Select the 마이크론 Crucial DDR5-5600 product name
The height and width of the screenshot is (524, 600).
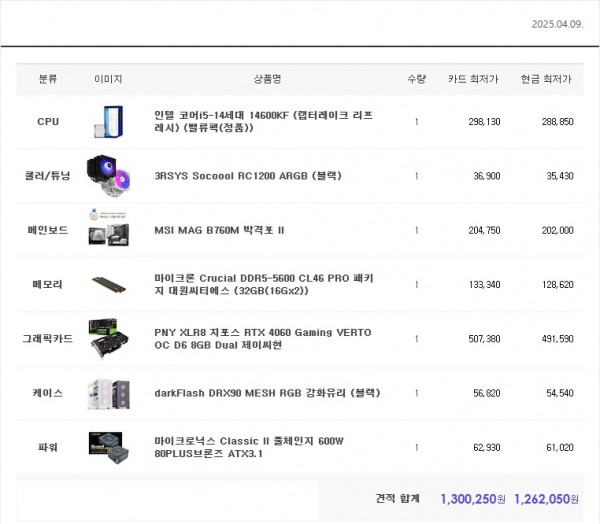coord(265,284)
